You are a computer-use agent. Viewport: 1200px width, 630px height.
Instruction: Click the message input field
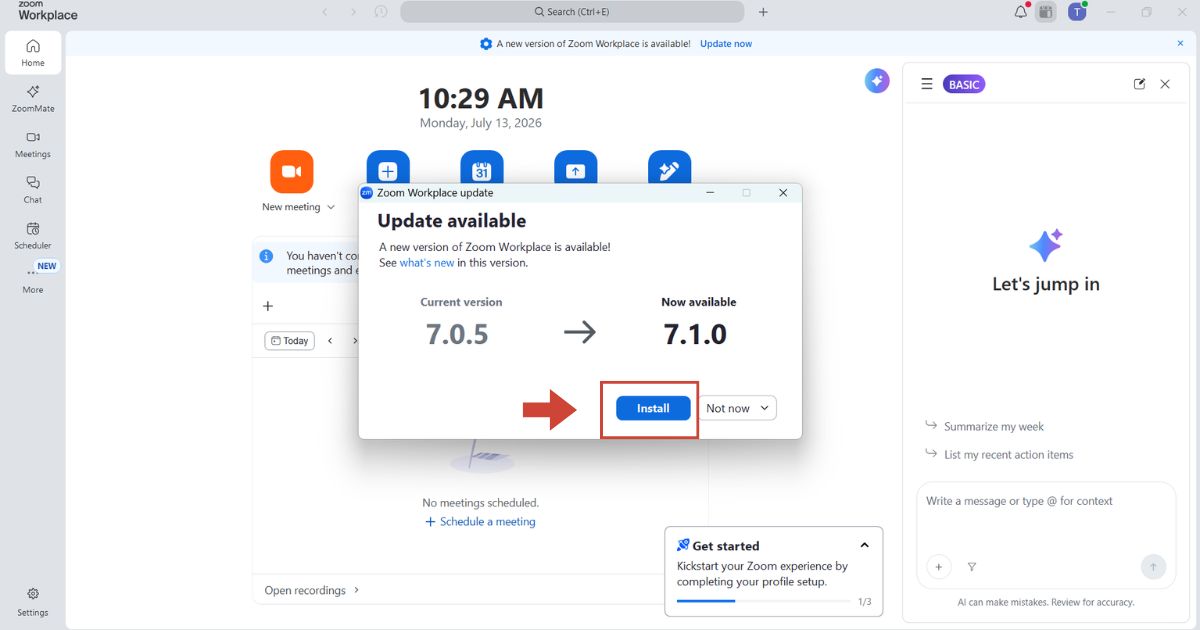1046,517
